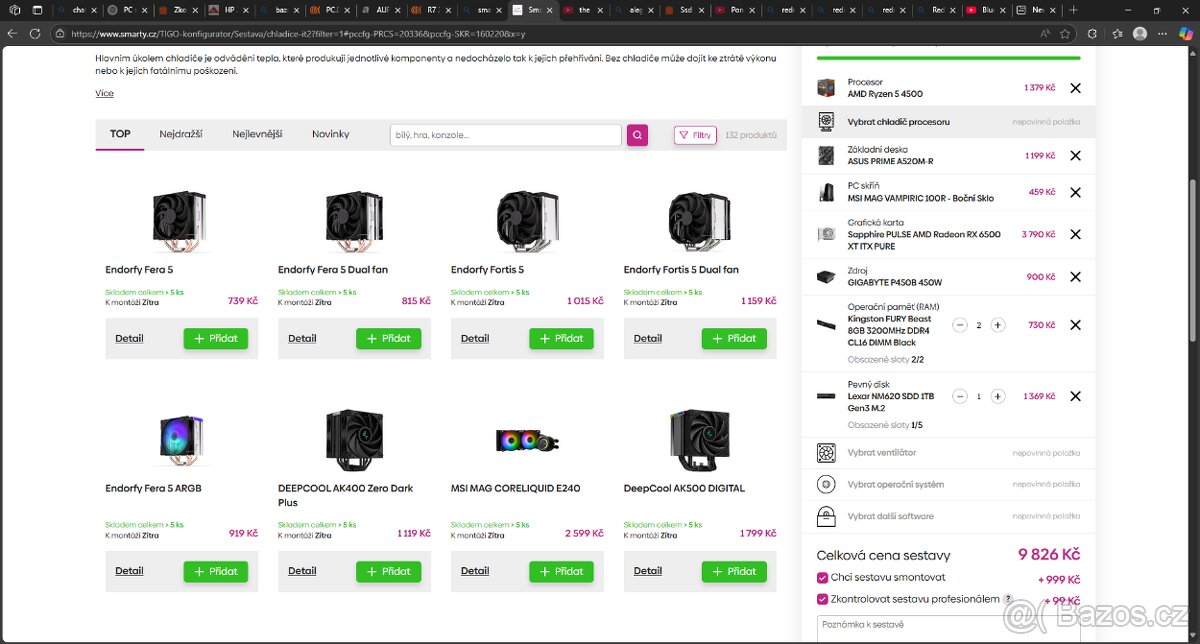Viewport: 1200px width, 644px height.
Task: Open the Endorfy Fera 5 ARGB product image
Action: pos(182,440)
